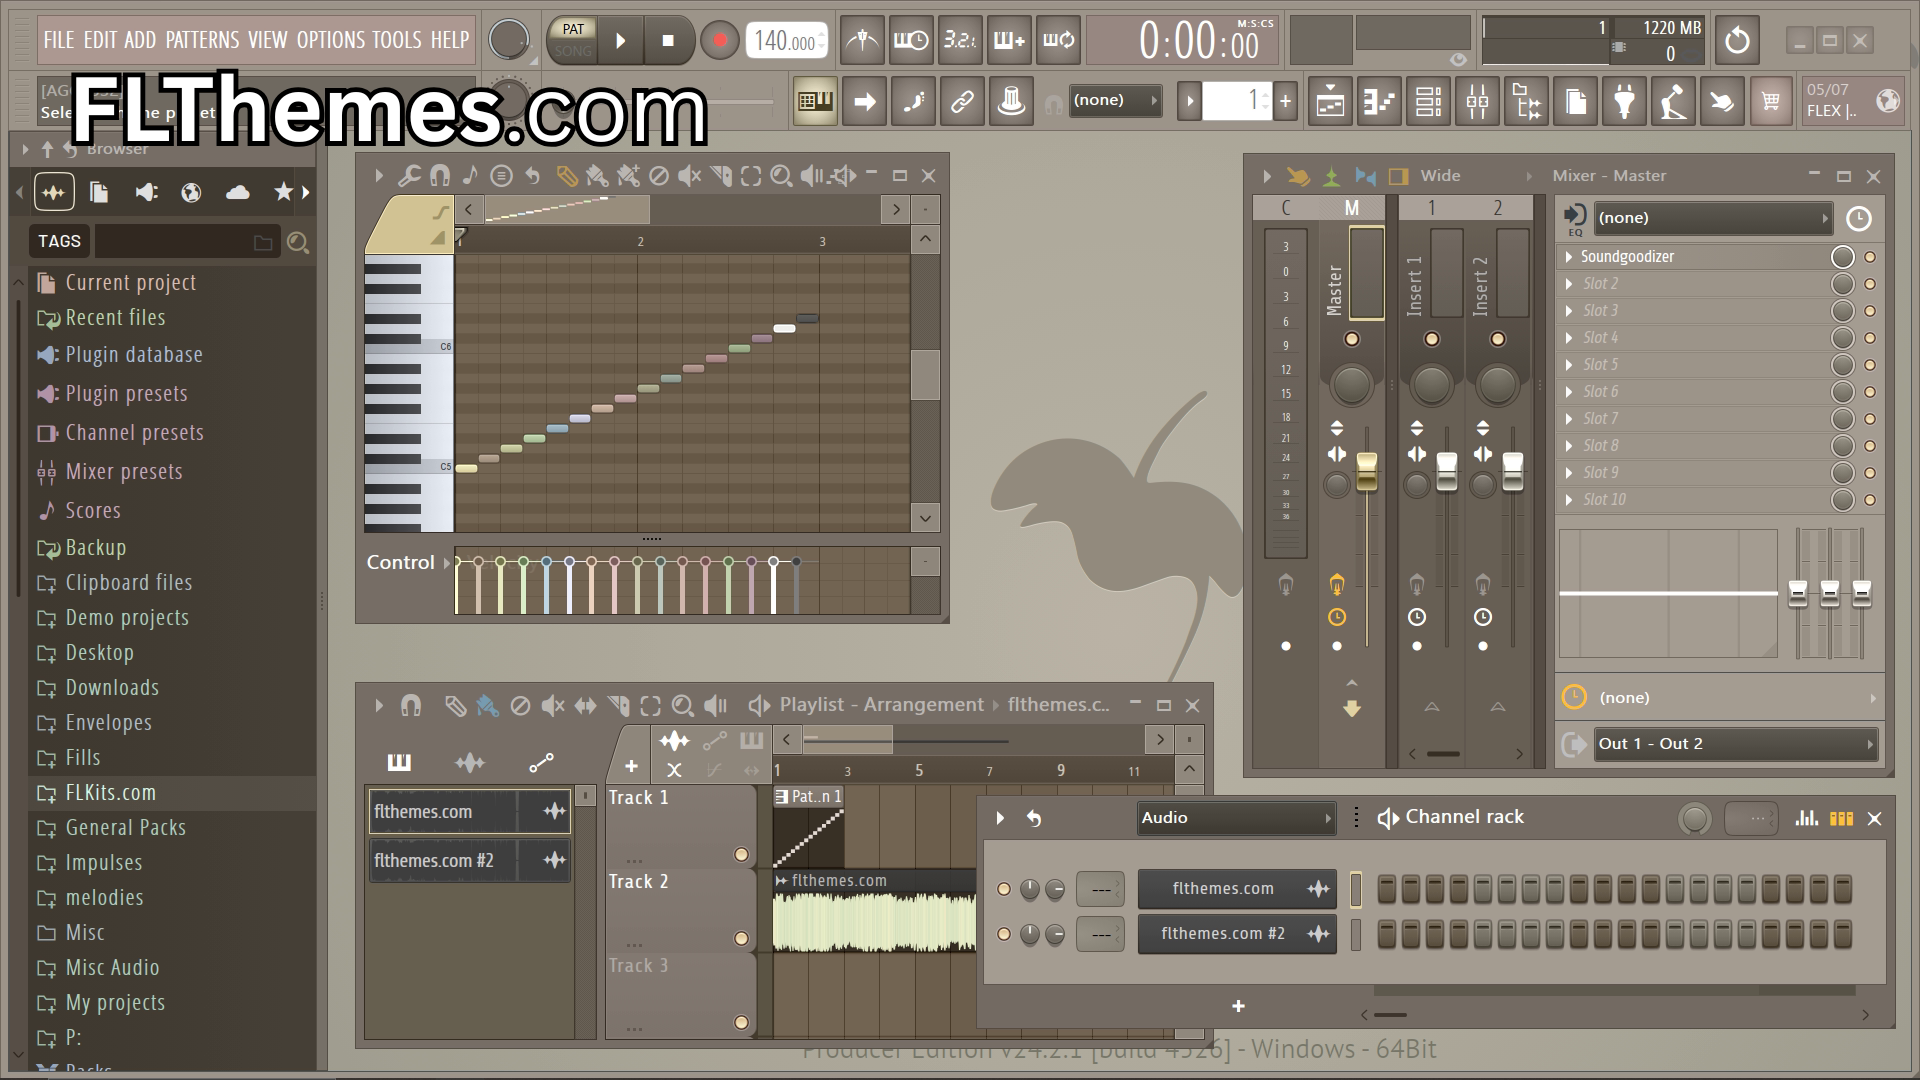Open the piano roll from the toolbar
The height and width of the screenshot is (1080, 1920).
tap(1378, 101)
